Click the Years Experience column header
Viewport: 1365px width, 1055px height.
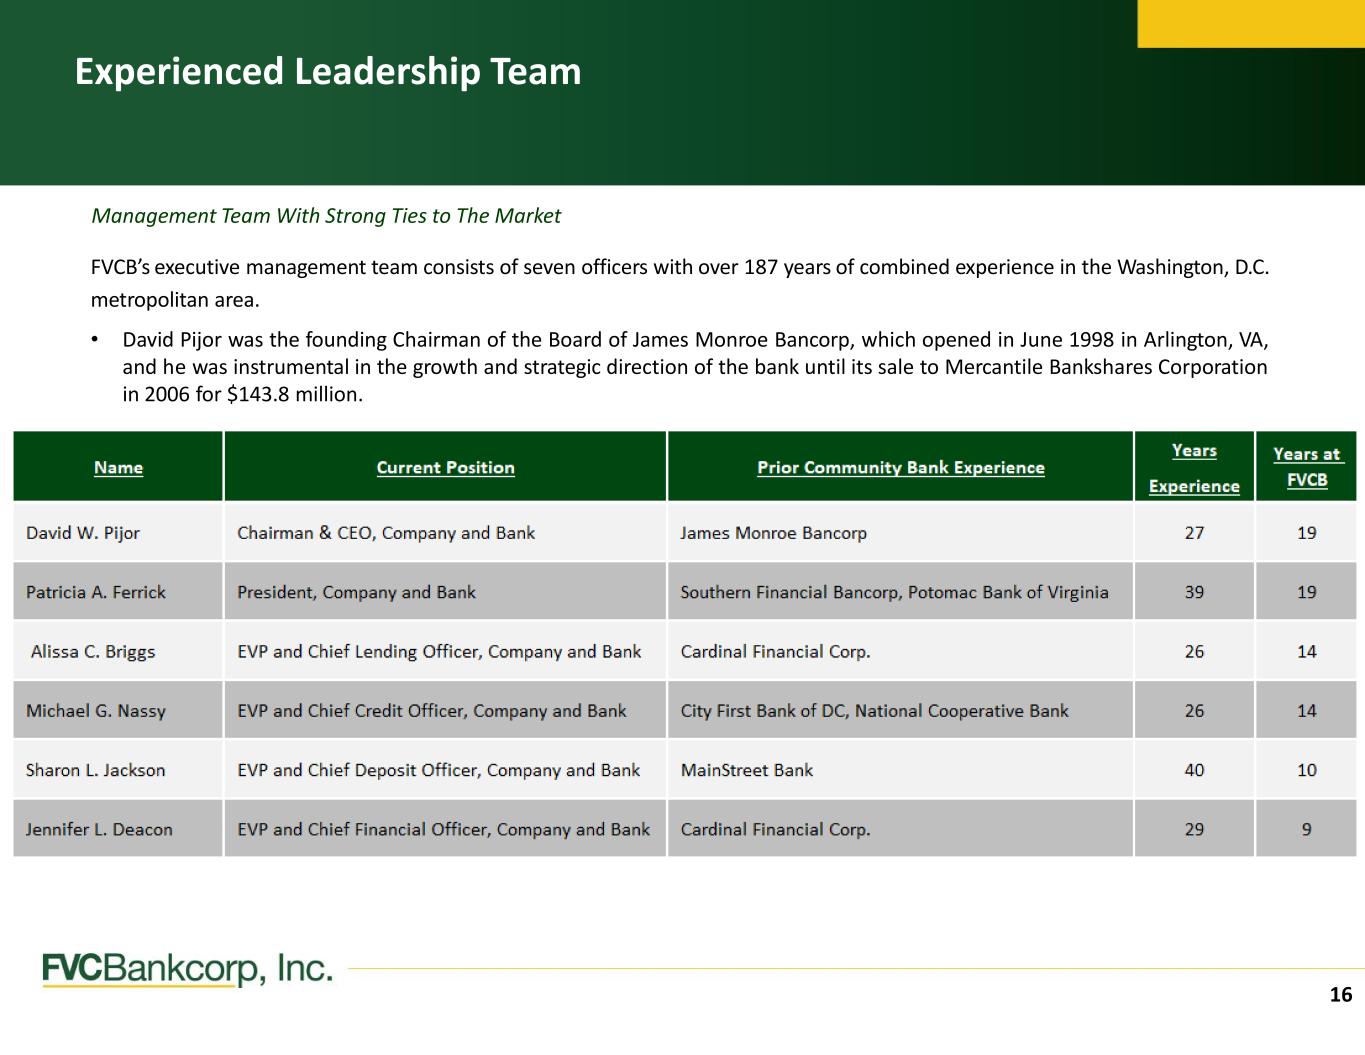tap(1194, 467)
